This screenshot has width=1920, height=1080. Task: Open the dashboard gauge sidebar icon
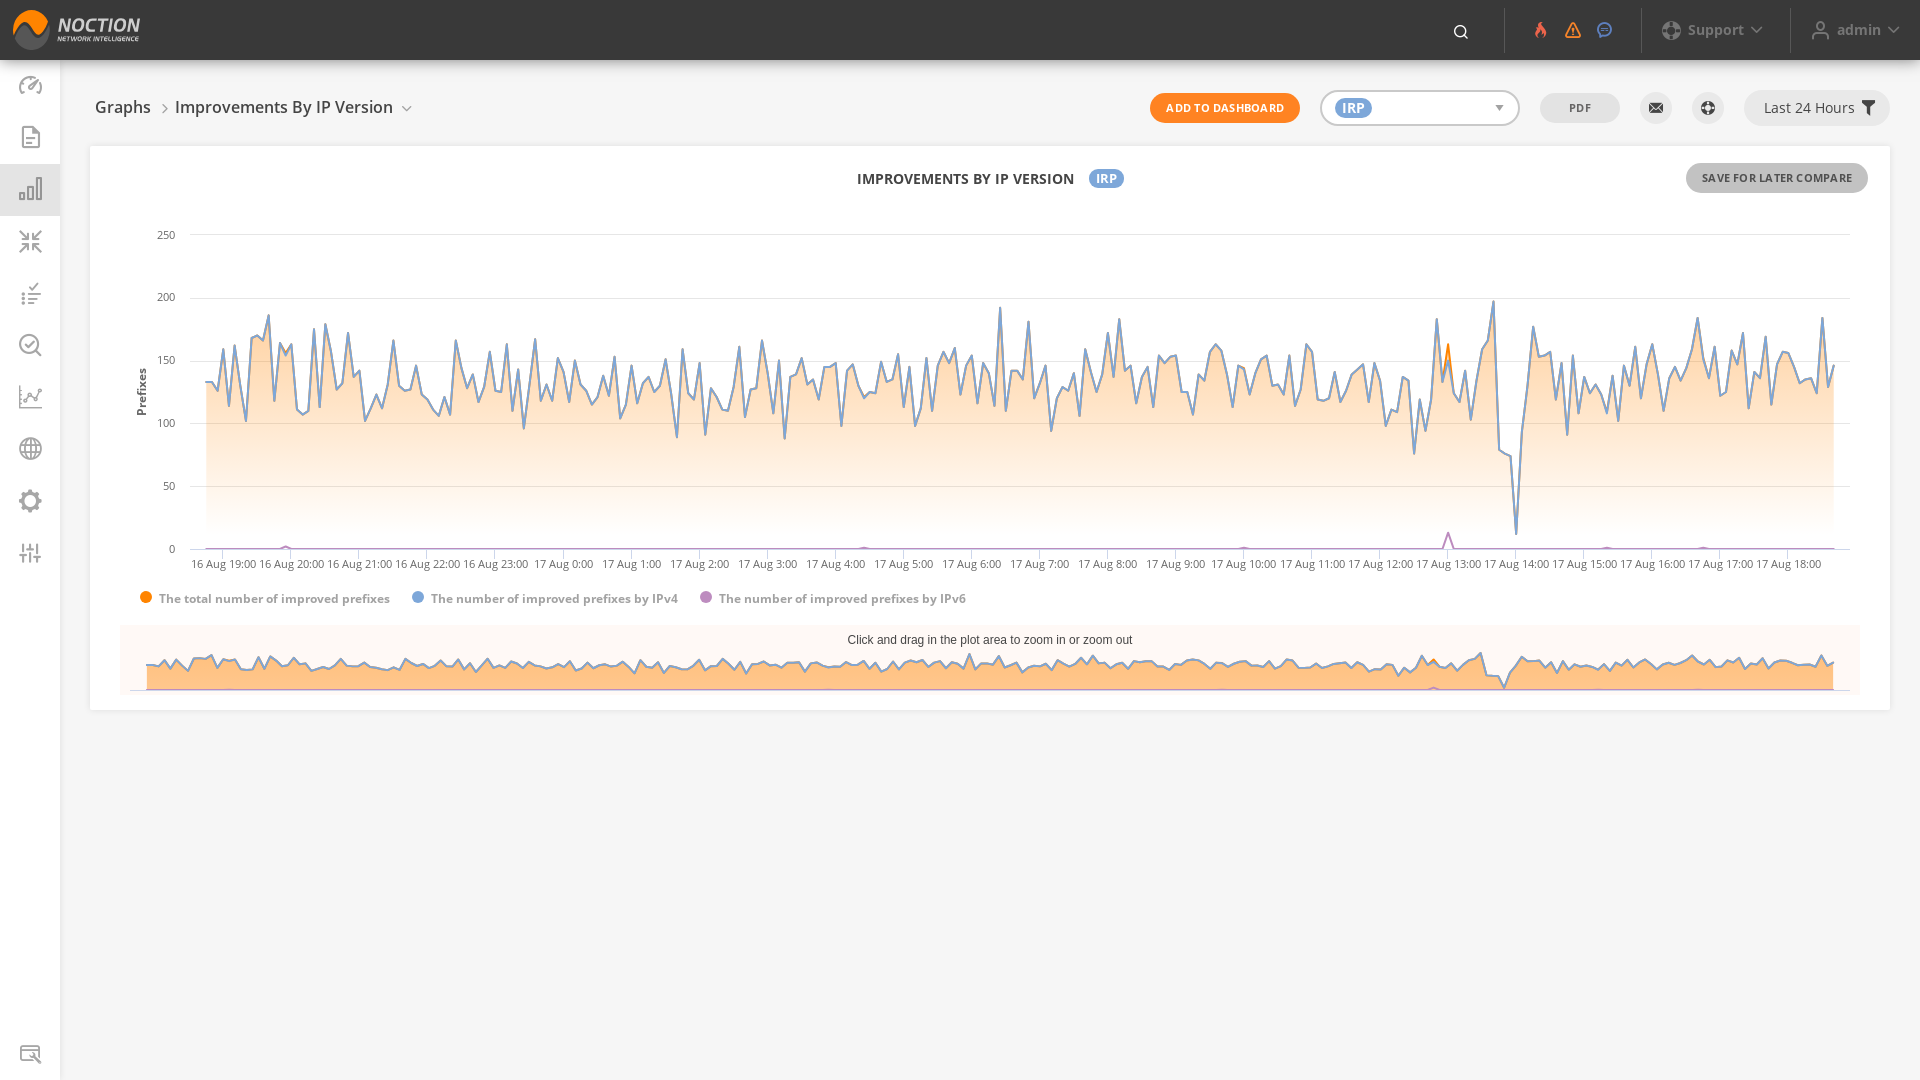coord(30,85)
